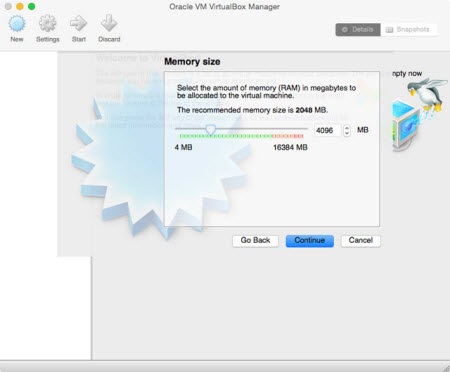
Task: Click the Discard toolbar icon
Action: click(x=109, y=23)
